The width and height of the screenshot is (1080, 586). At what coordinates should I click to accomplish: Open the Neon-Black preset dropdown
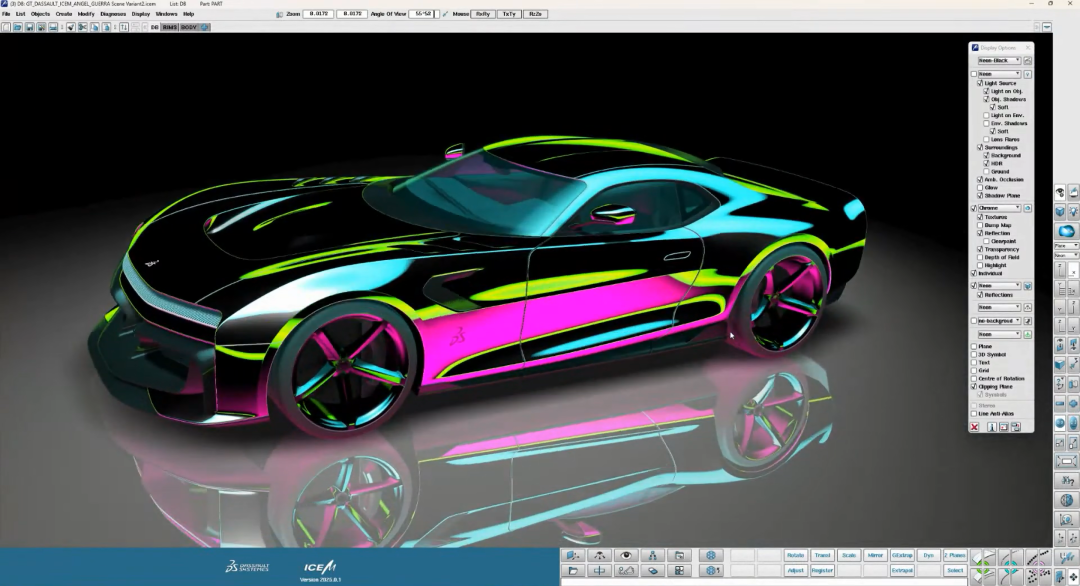999,61
